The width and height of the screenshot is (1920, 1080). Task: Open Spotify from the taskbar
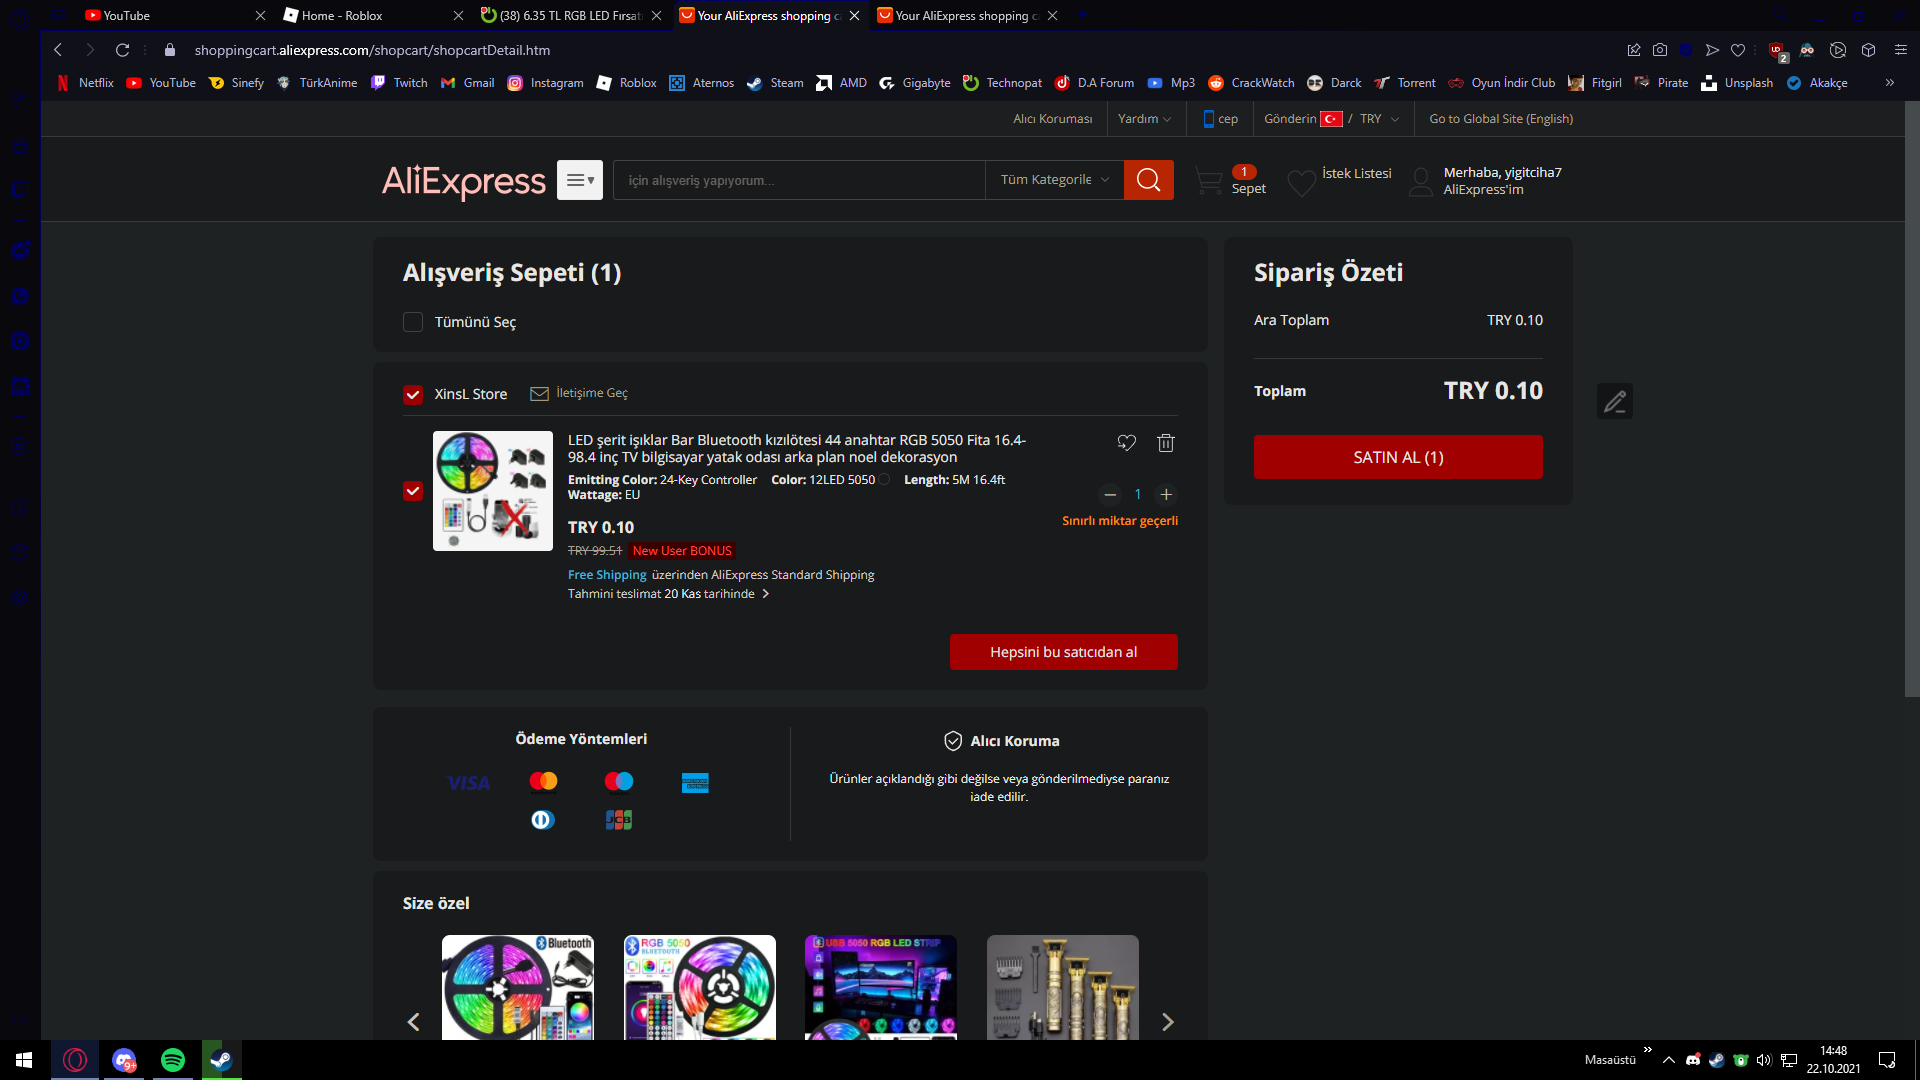172,1060
